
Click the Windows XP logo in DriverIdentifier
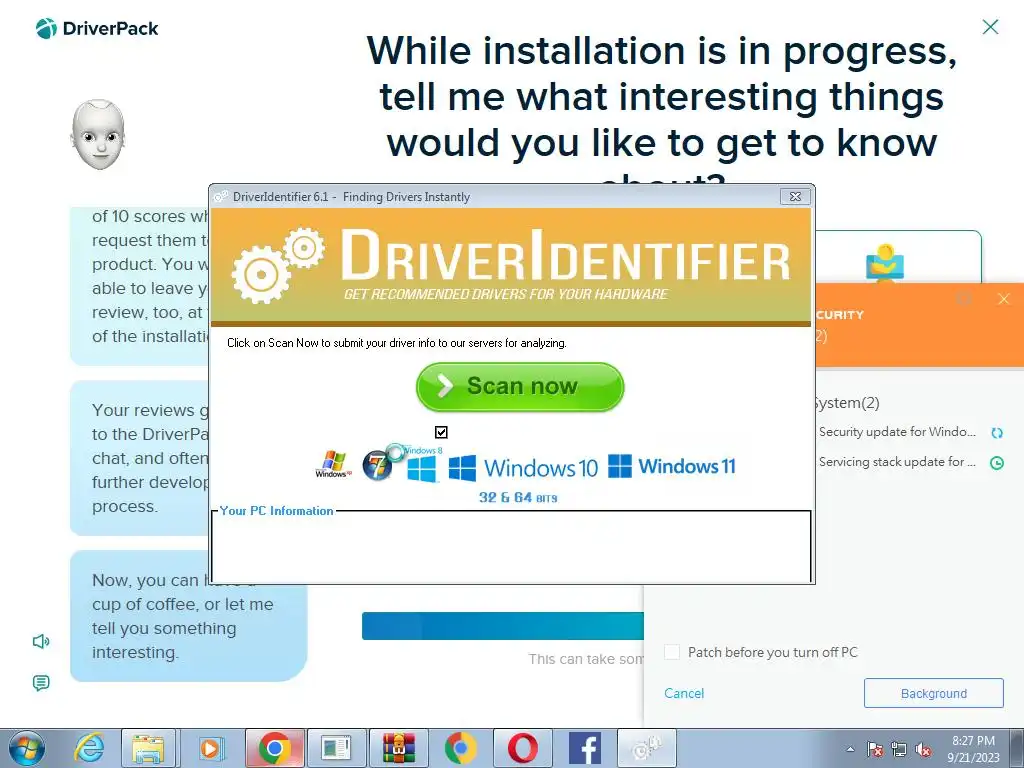pyautogui.click(x=333, y=464)
